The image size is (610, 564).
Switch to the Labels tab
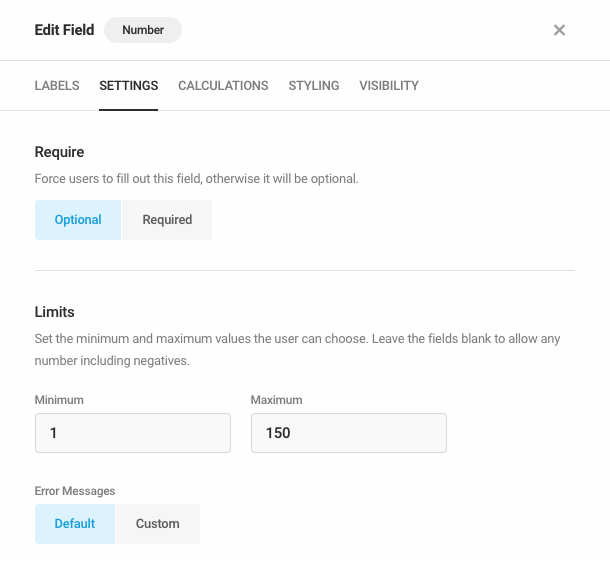(x=57, y=86)
